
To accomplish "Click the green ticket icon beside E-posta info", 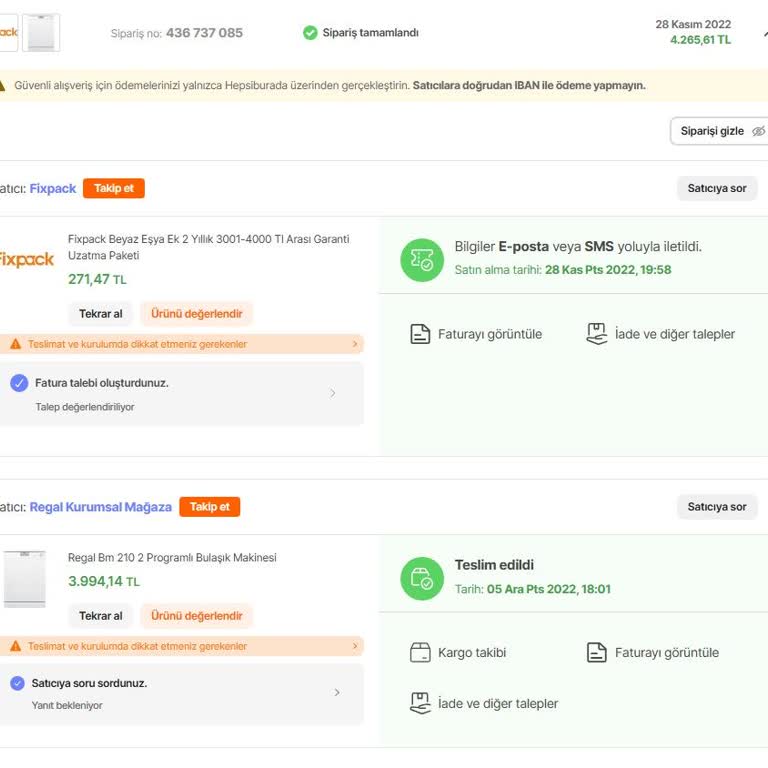I will pos(421,260).
